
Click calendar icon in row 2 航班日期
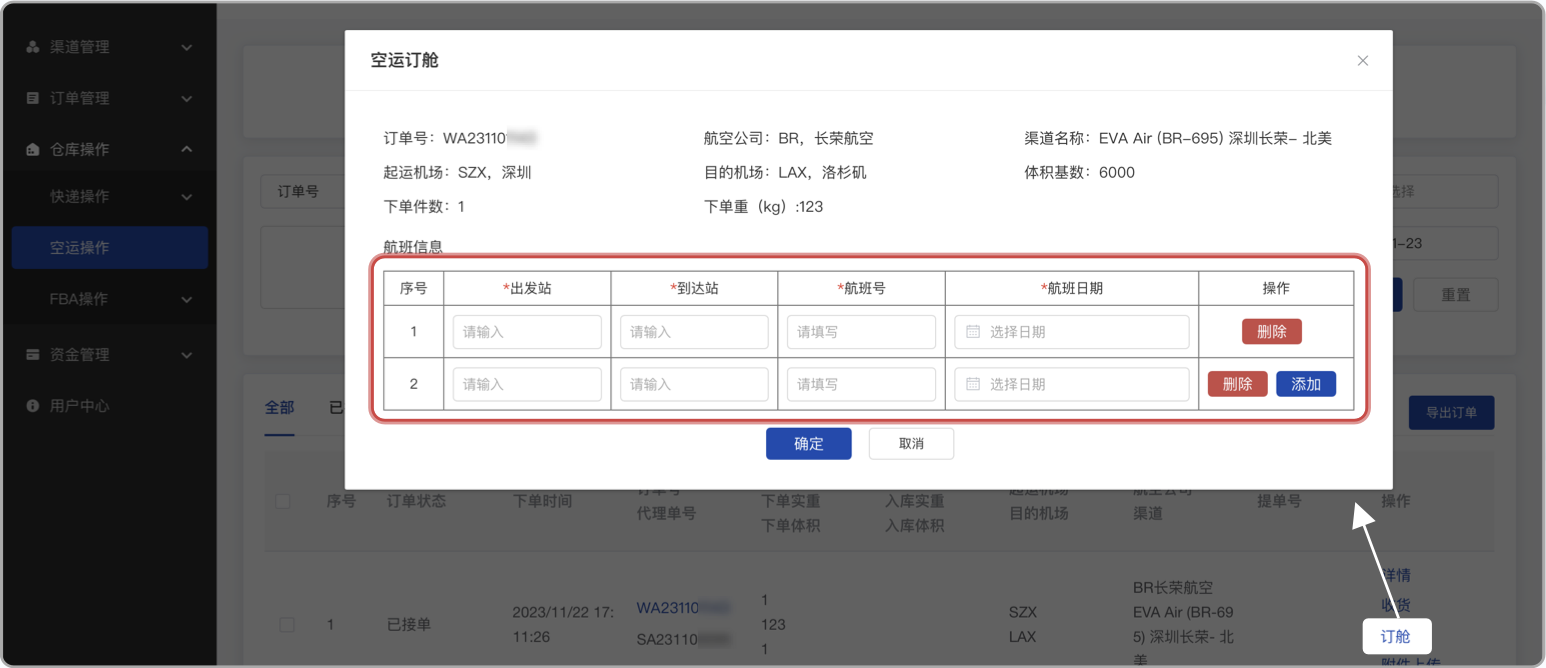click(971, 384)
